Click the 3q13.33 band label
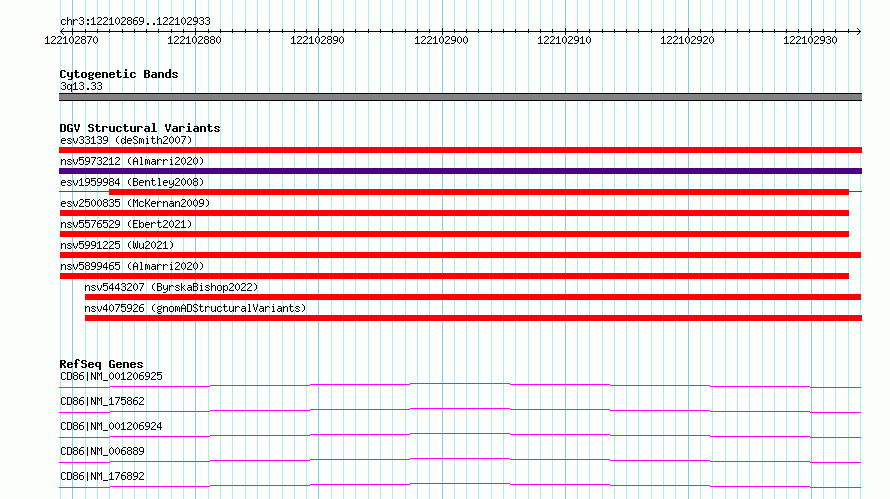The height and width of the screenshot is (499, 890). 81,86
